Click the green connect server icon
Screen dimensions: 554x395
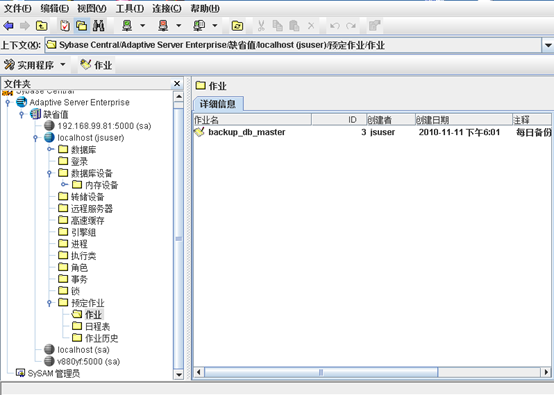click(x=127, y=26)
